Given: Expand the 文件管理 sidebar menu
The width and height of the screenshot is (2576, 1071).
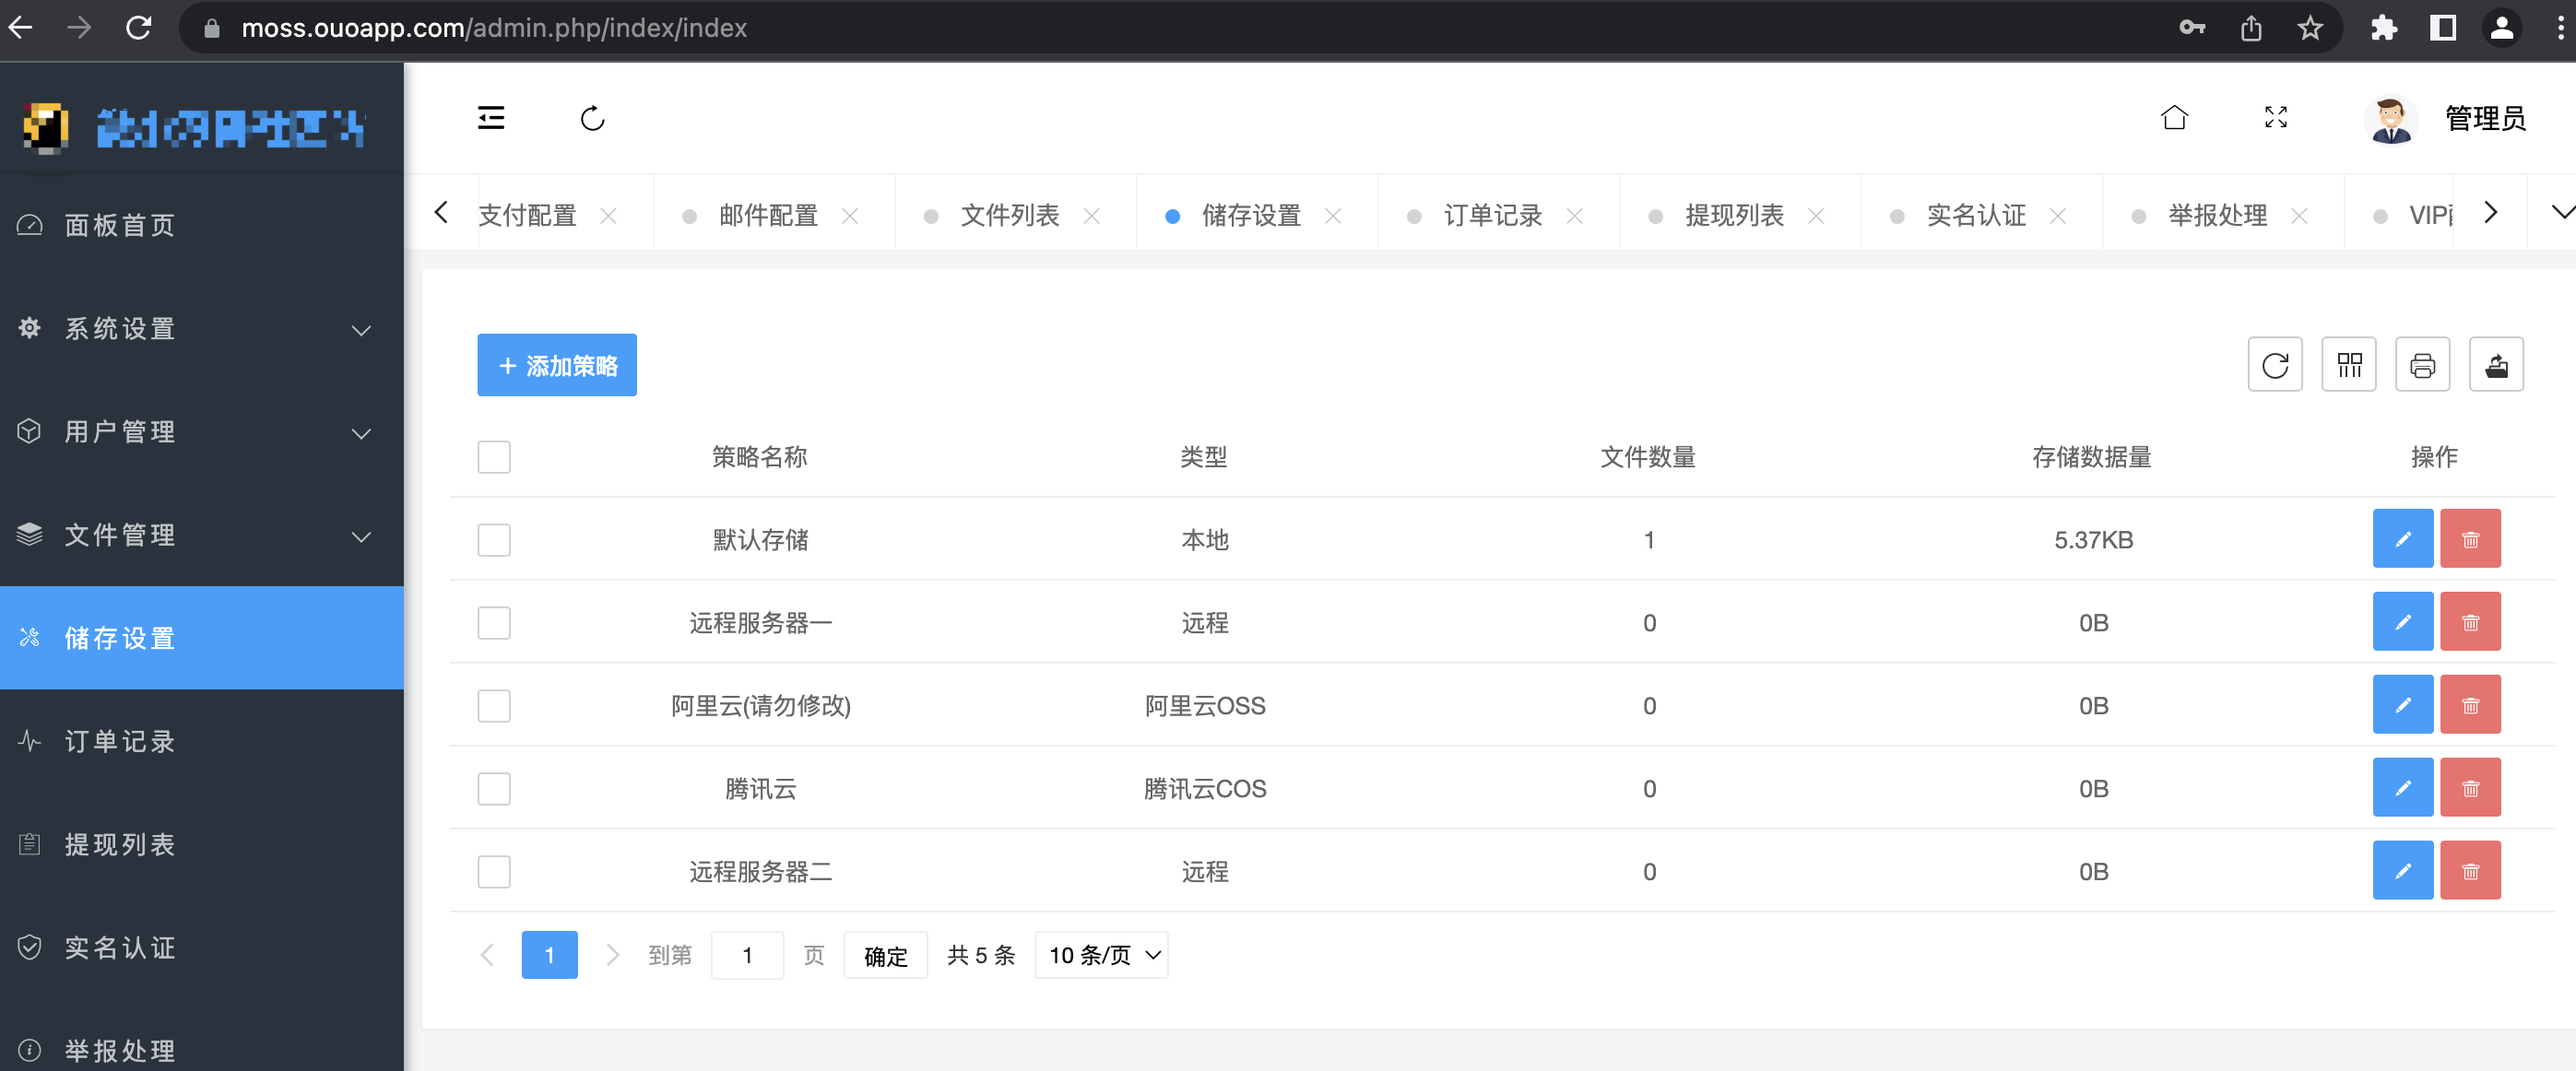Looking at the screenshot, I should tap(201, 535).
